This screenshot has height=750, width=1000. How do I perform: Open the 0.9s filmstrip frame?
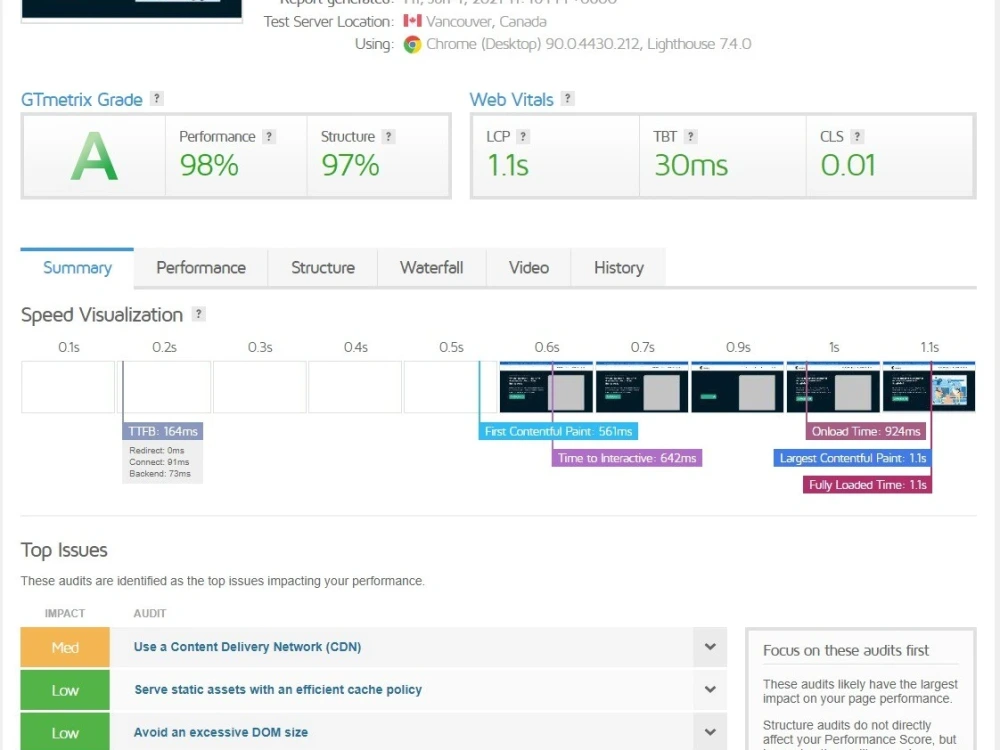[738, 387]
